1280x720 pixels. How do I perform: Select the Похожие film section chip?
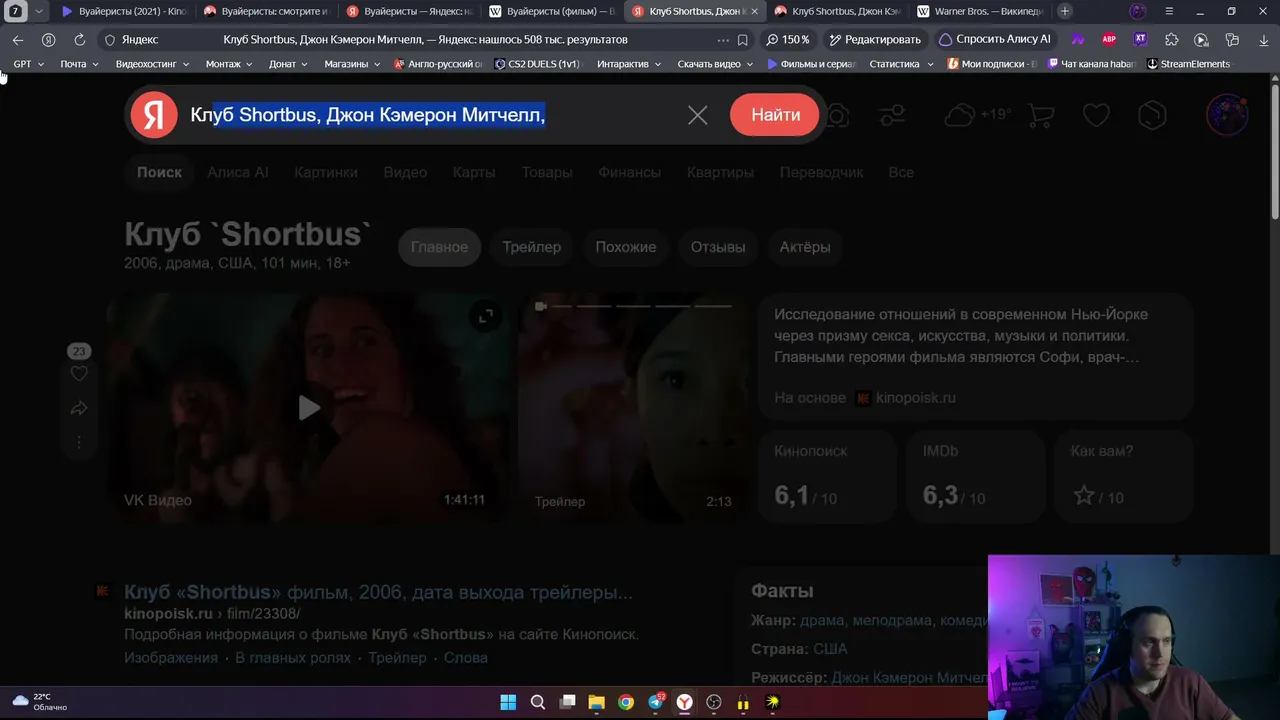pyautogui.click(x=626, y=247)
